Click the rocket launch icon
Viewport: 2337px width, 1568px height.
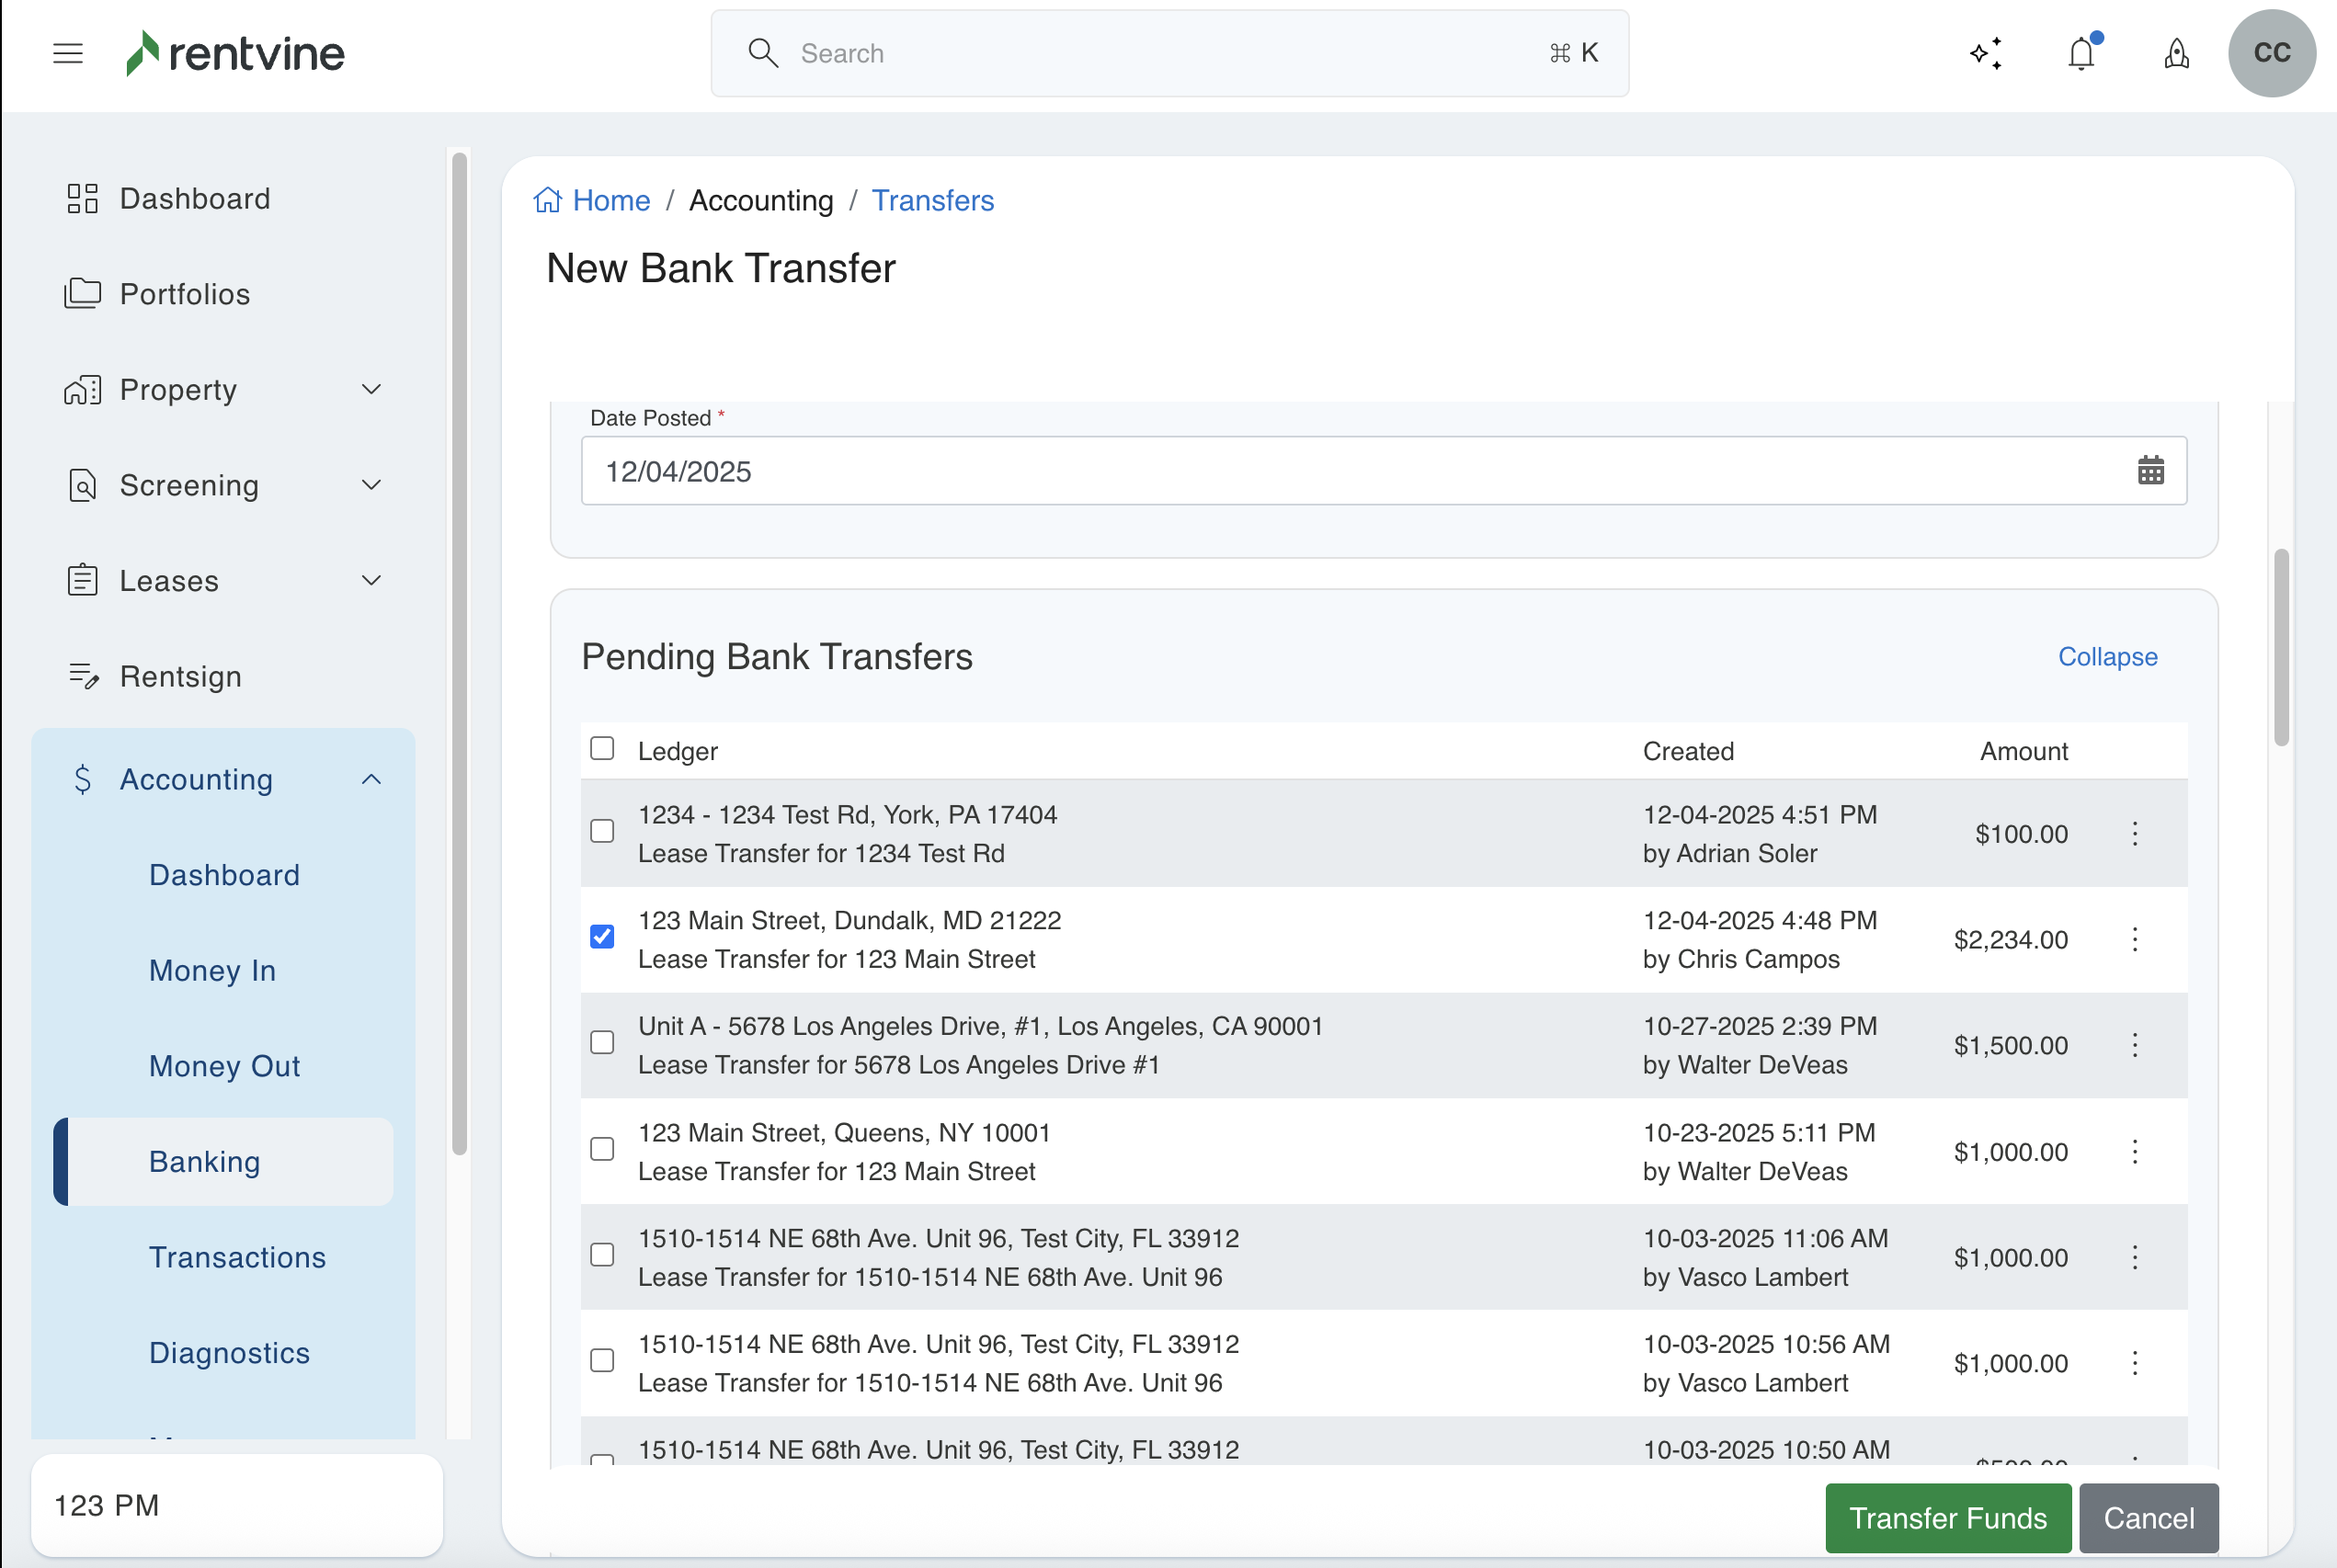pos(2176,53)
